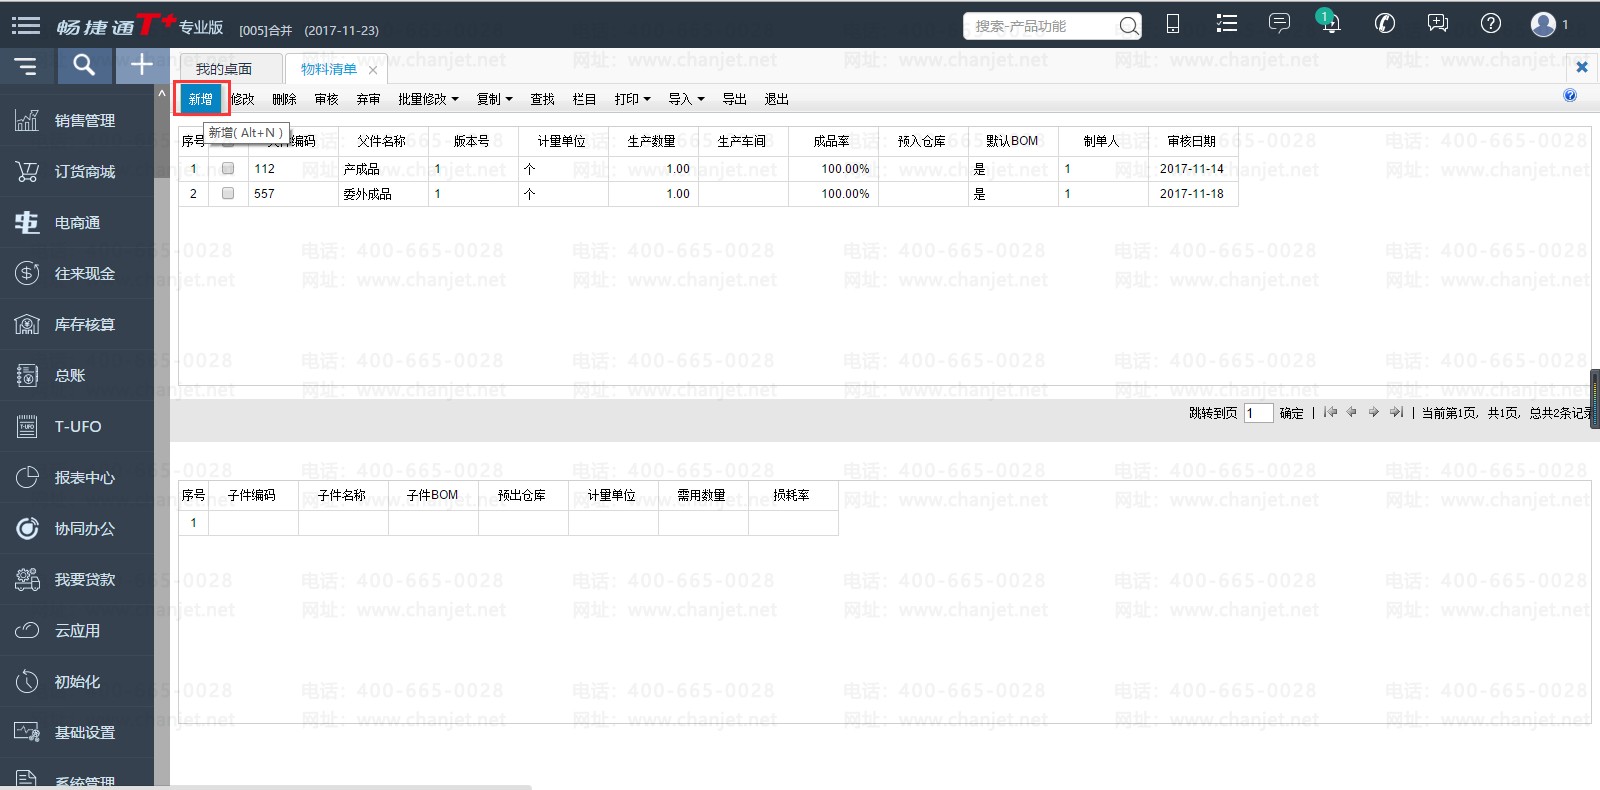Click the phone support icon in header

click(1385, 24)
